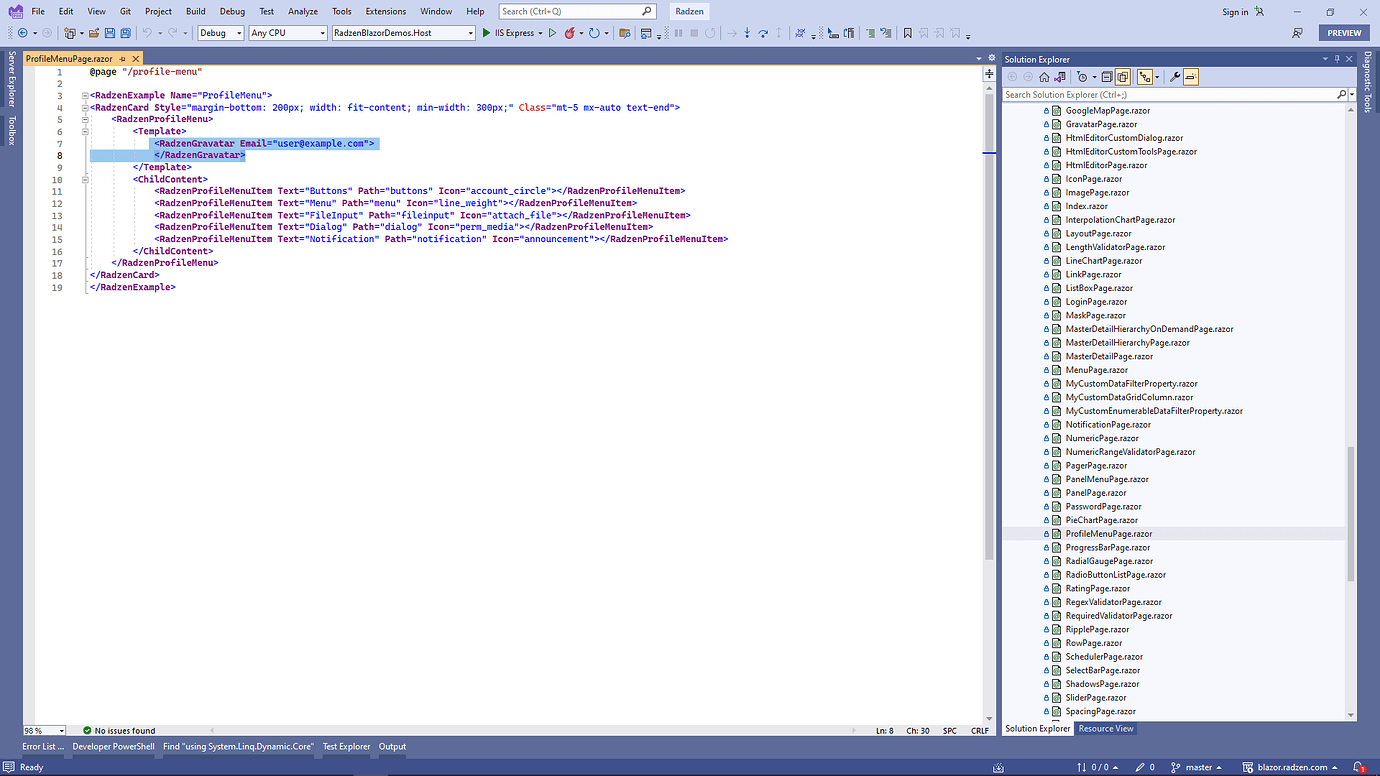Click the Save All toolbar icon
This screenshot has height=776, width=1380.
pyautogui.click(x=125, y=33)
